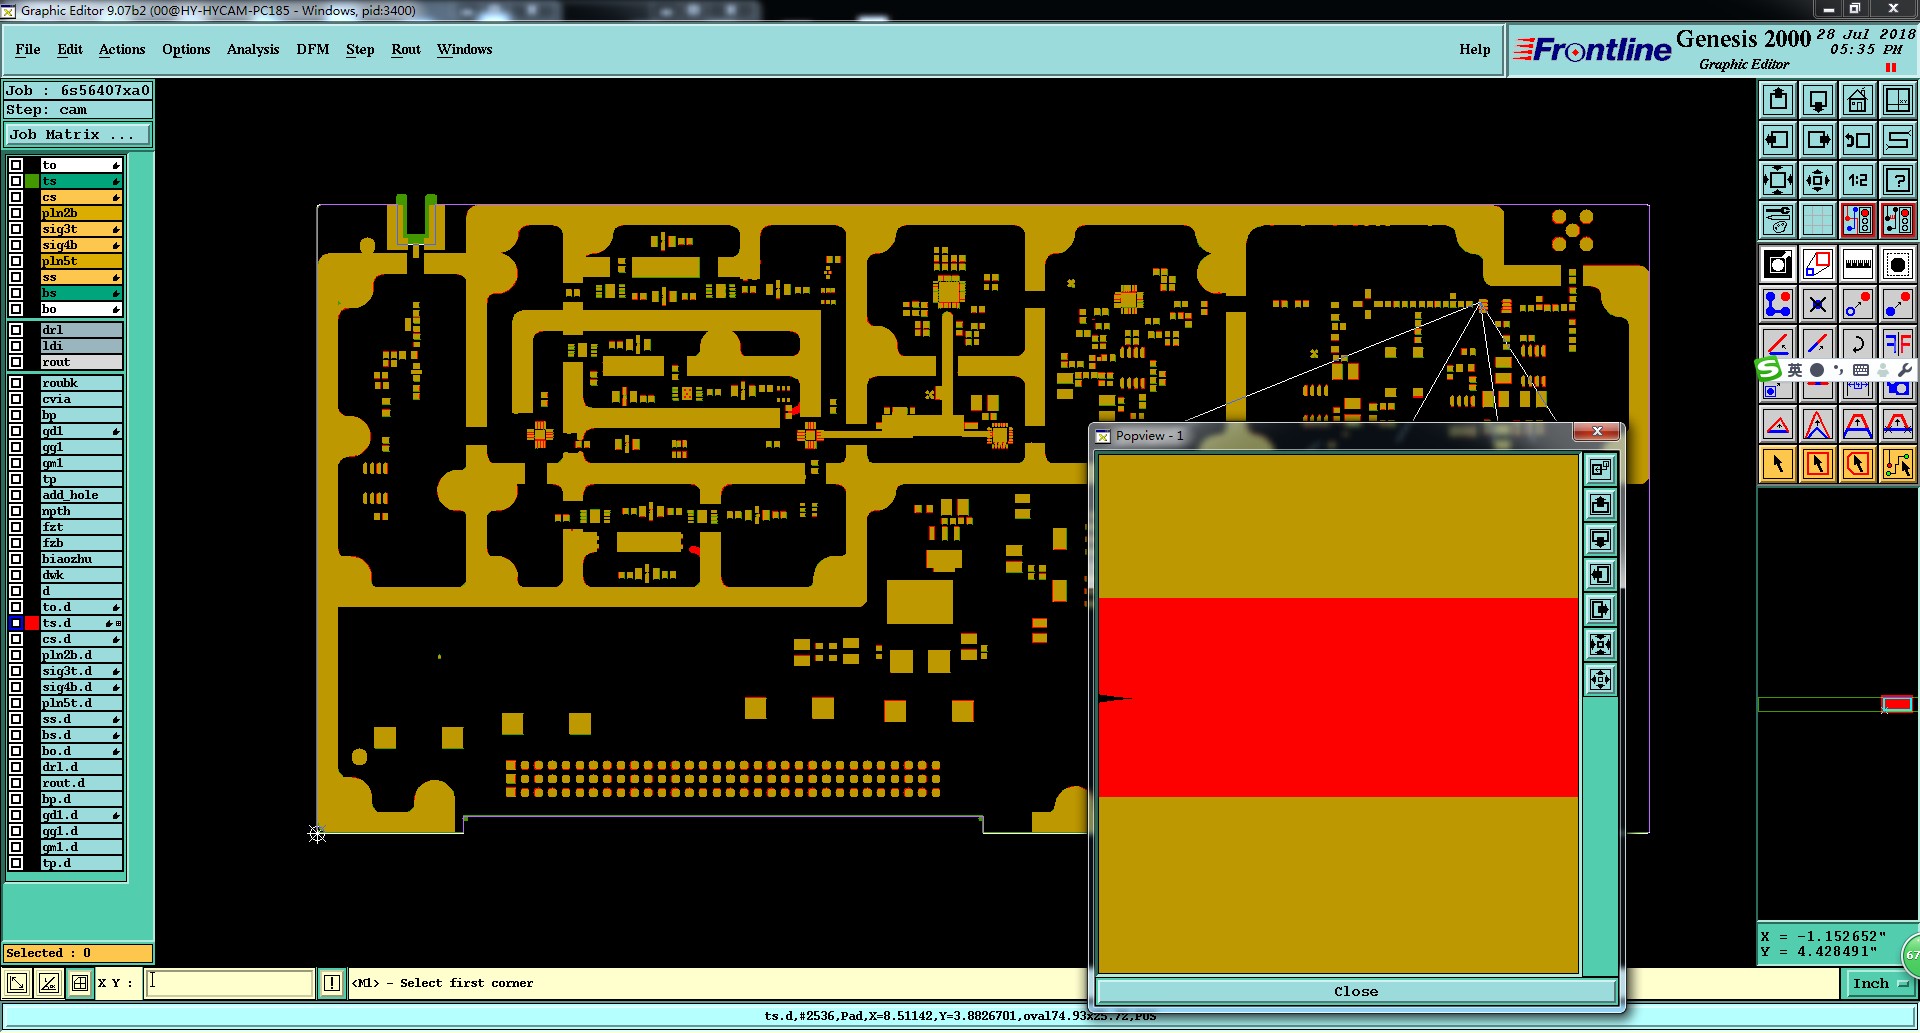Click the exclamation mark icon beside XY field
The height and width of the screenshot is (1033, 1920).
[x=332, y=983]
